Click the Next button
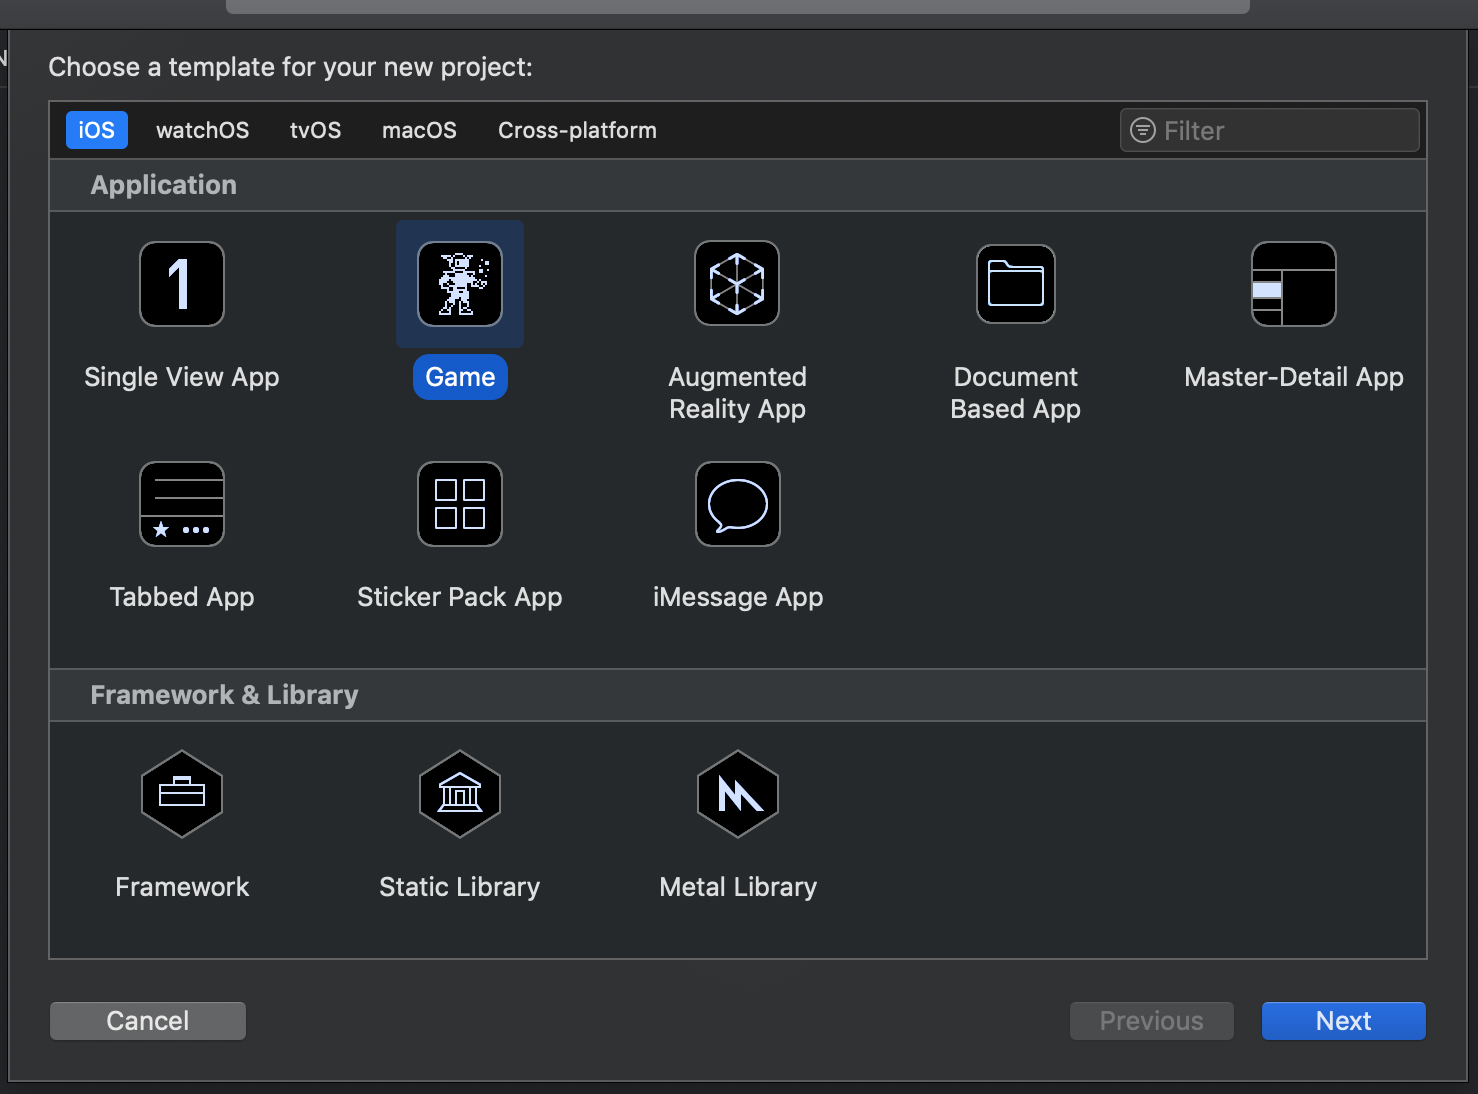1478x1094 pixels. (x=1343, y=1020)
